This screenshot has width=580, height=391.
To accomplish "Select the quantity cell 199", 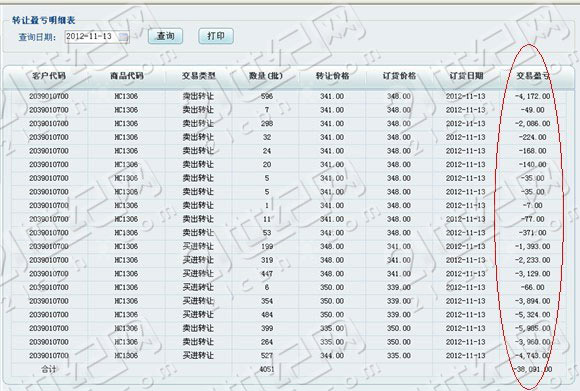I will click(267, 246).
